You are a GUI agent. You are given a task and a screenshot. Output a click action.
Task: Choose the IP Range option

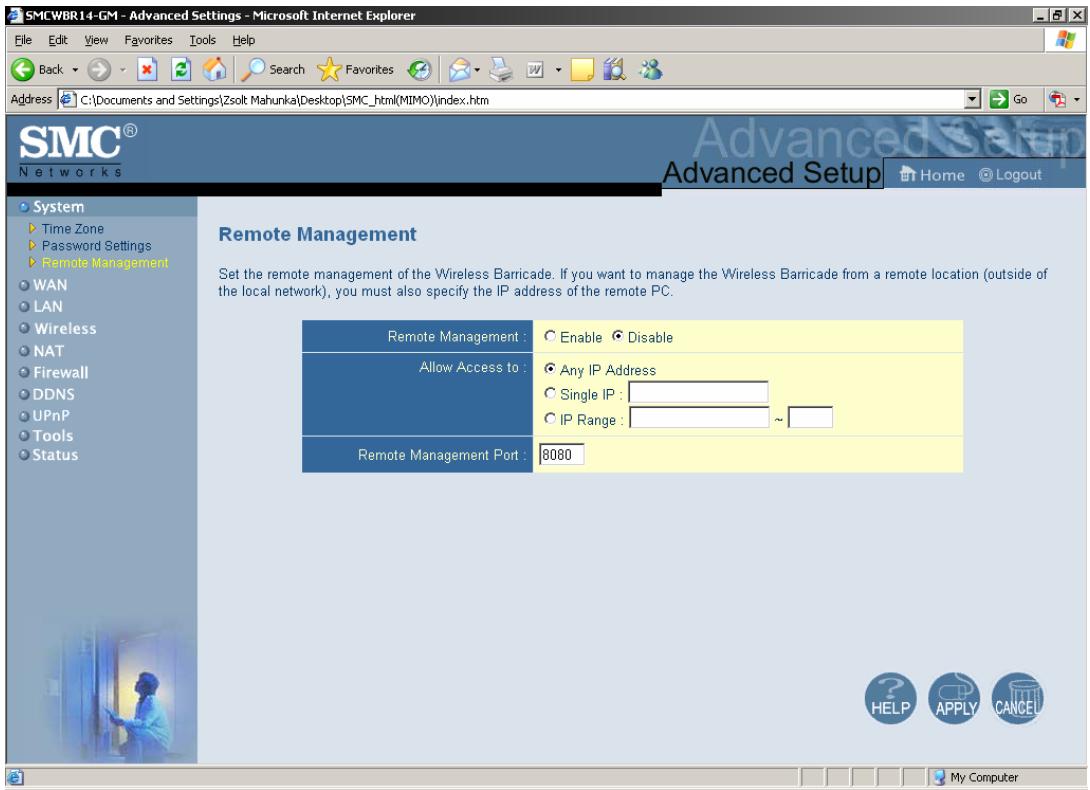pyautogui.click(x=550, y=419)
